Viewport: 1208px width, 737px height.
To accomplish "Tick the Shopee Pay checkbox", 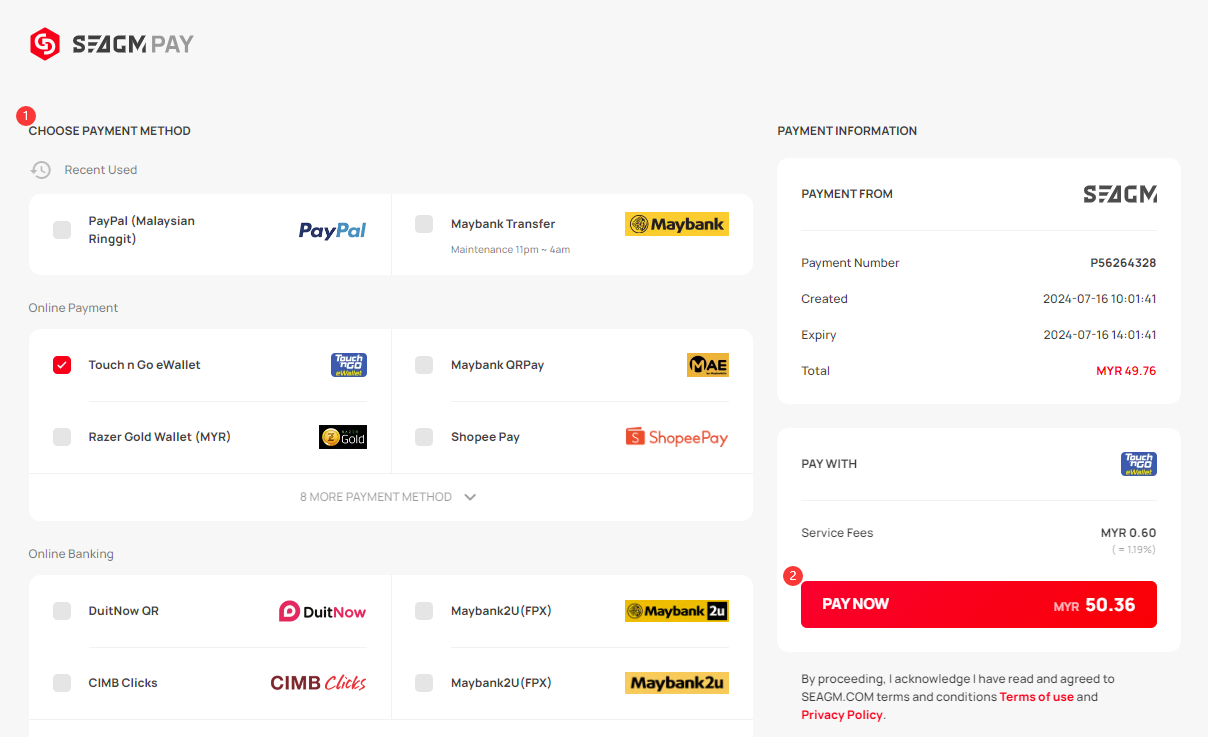I will click(x=424, y=437).
